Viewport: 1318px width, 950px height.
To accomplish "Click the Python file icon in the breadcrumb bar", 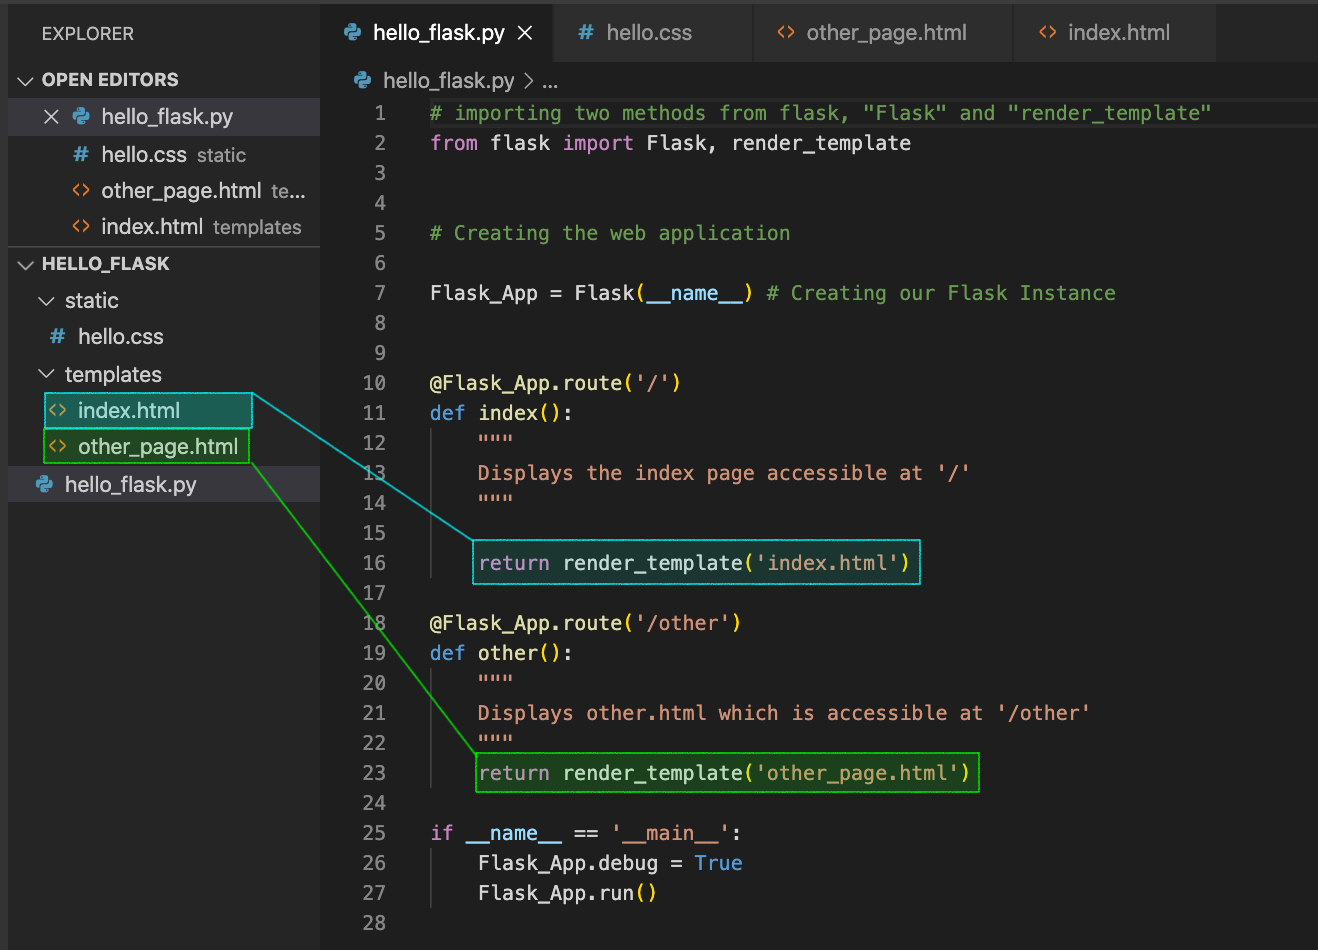I will click(362, 80).
